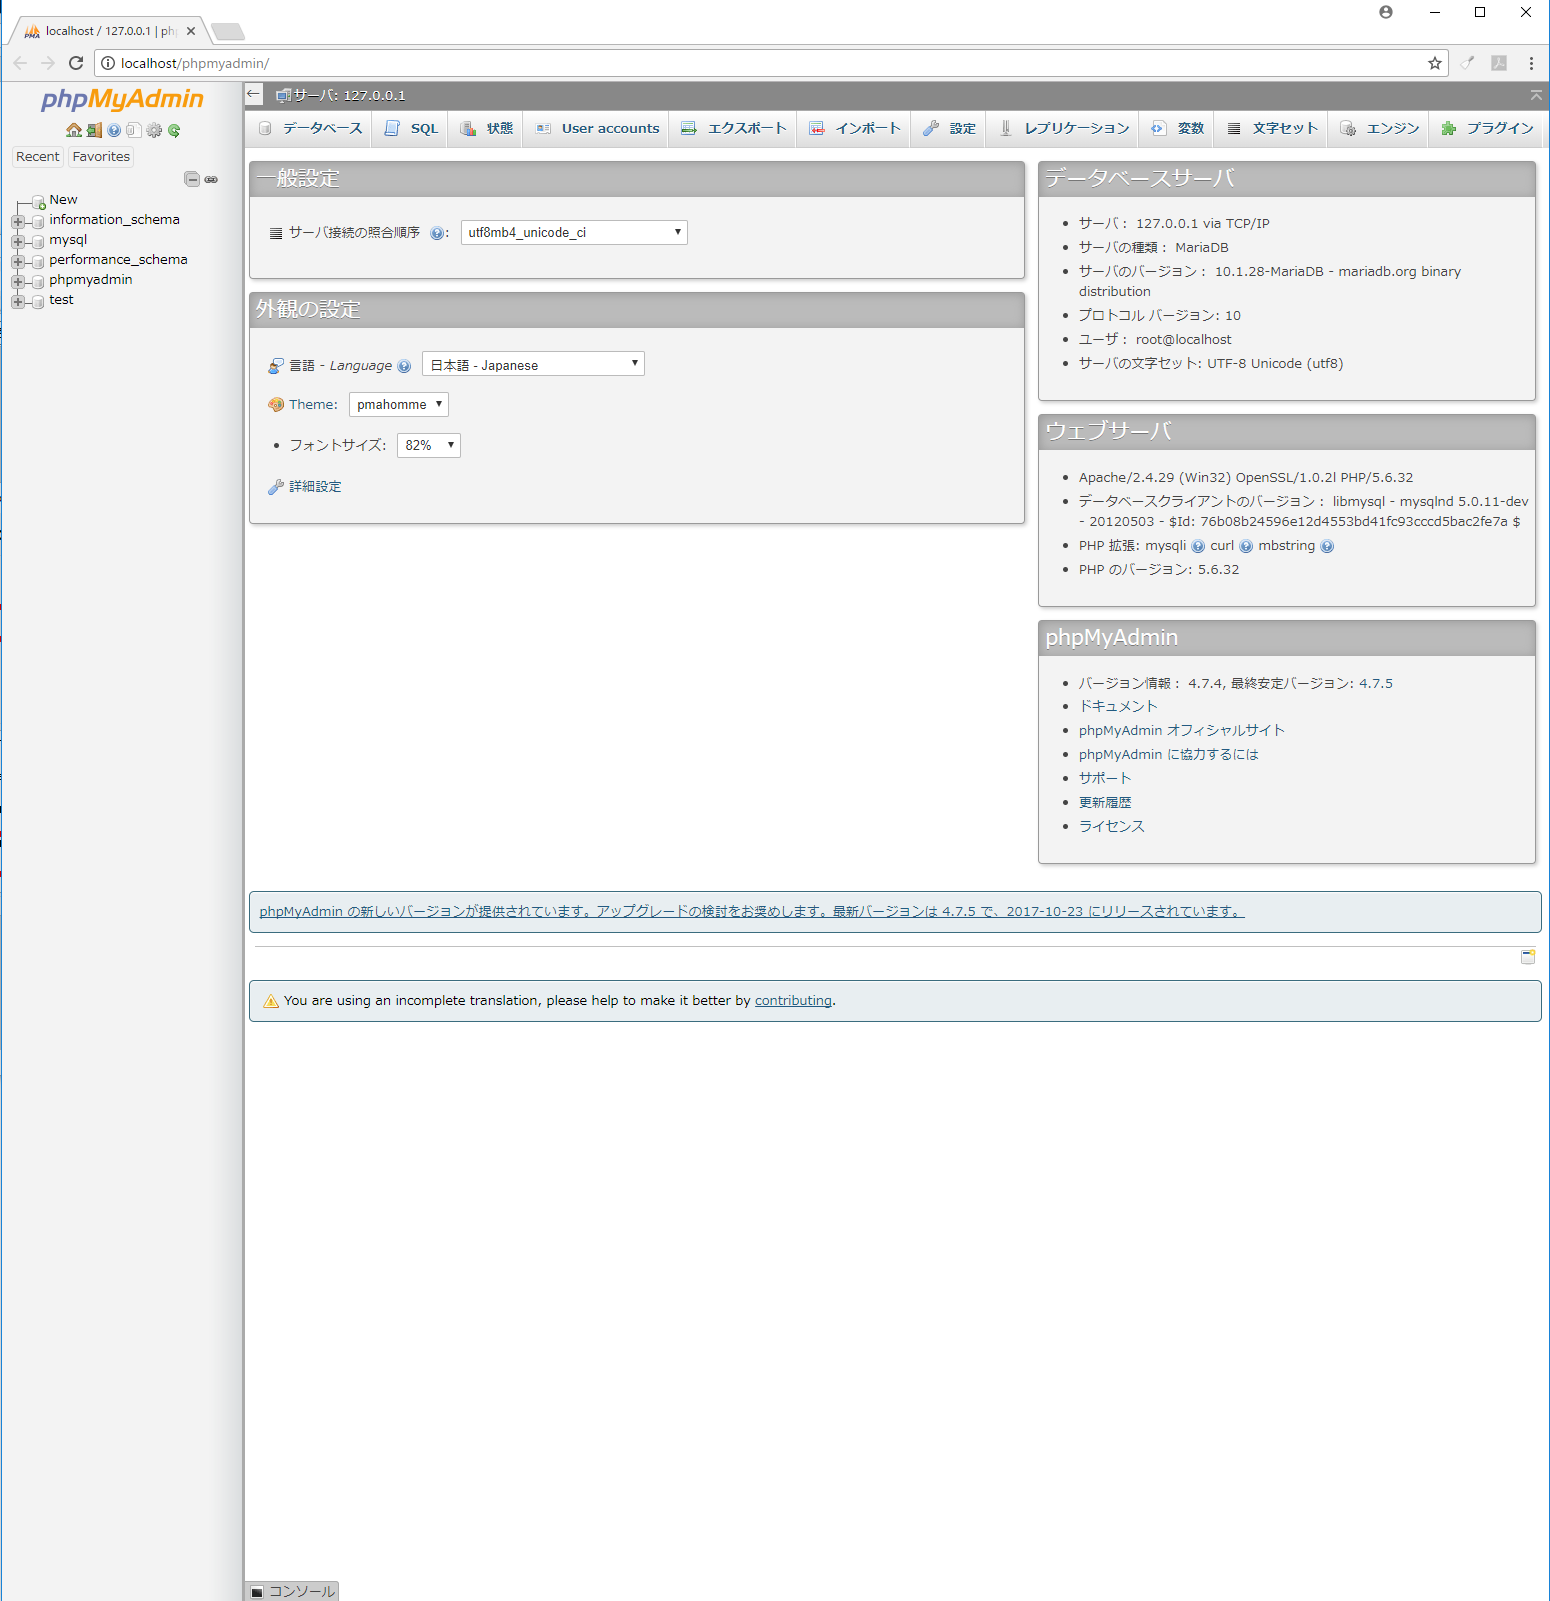The image size is (1550, 1601).
Task: Toggle link with main panel chain icon
Action: [211, 179]
